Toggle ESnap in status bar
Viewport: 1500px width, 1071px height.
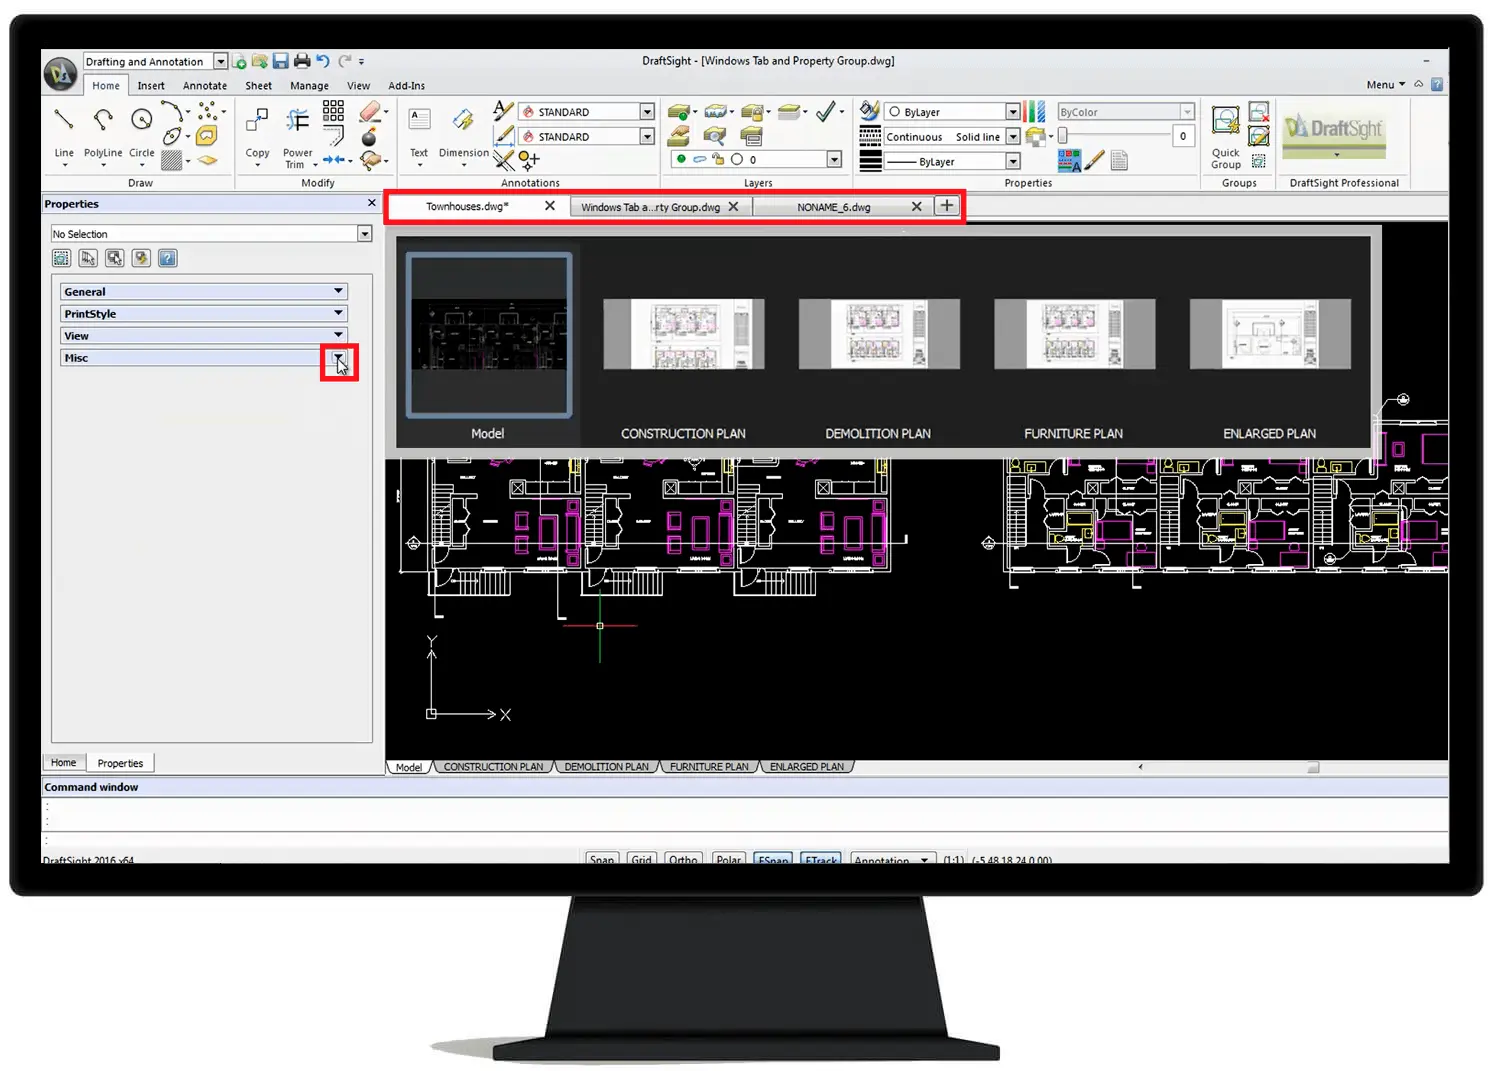point(774,858)
